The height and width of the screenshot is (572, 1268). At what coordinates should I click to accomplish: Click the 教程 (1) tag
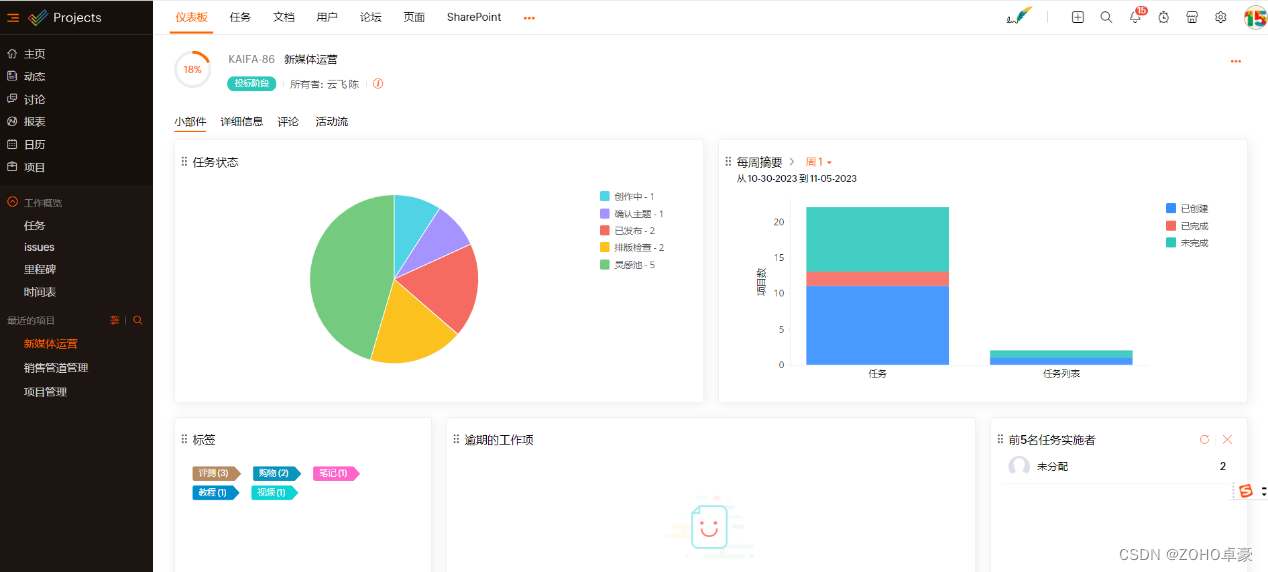point(215,492)
